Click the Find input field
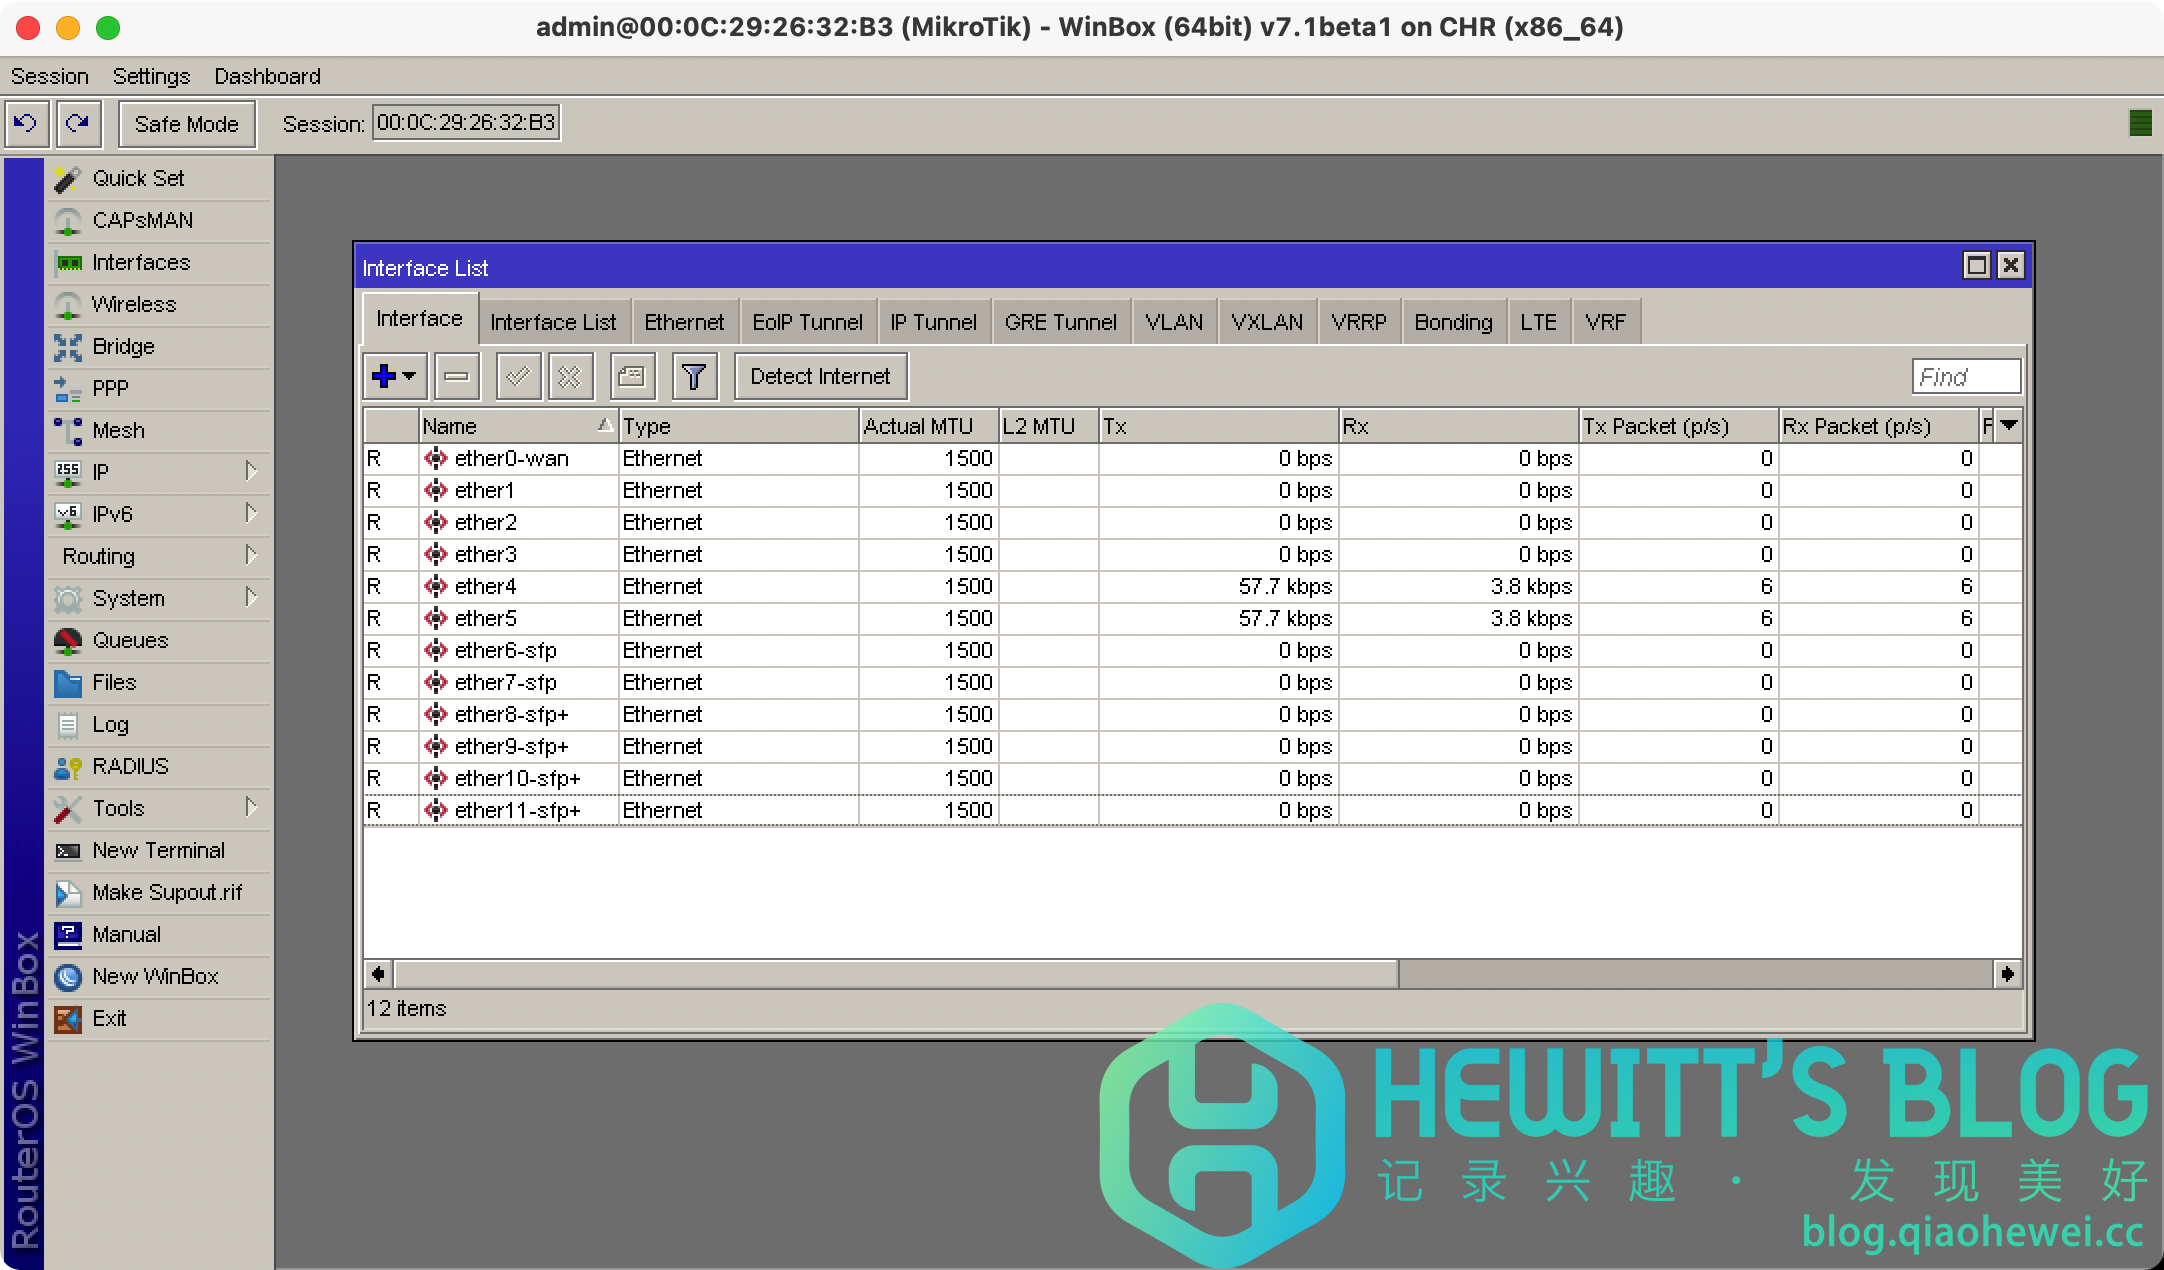The image size is (2164, 1270). 1965,377
